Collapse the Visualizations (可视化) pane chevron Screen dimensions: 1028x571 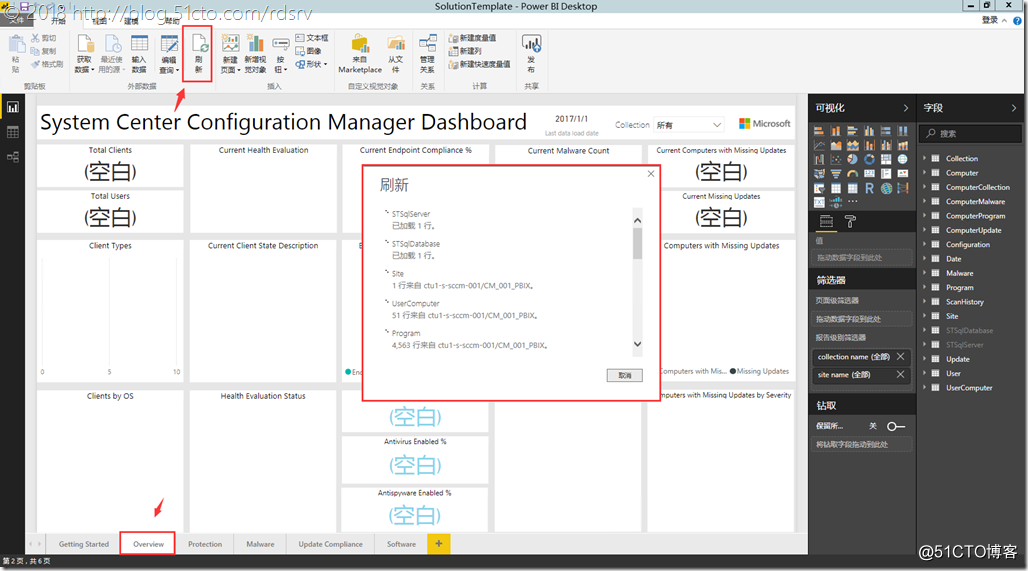[x=905, y=108]
